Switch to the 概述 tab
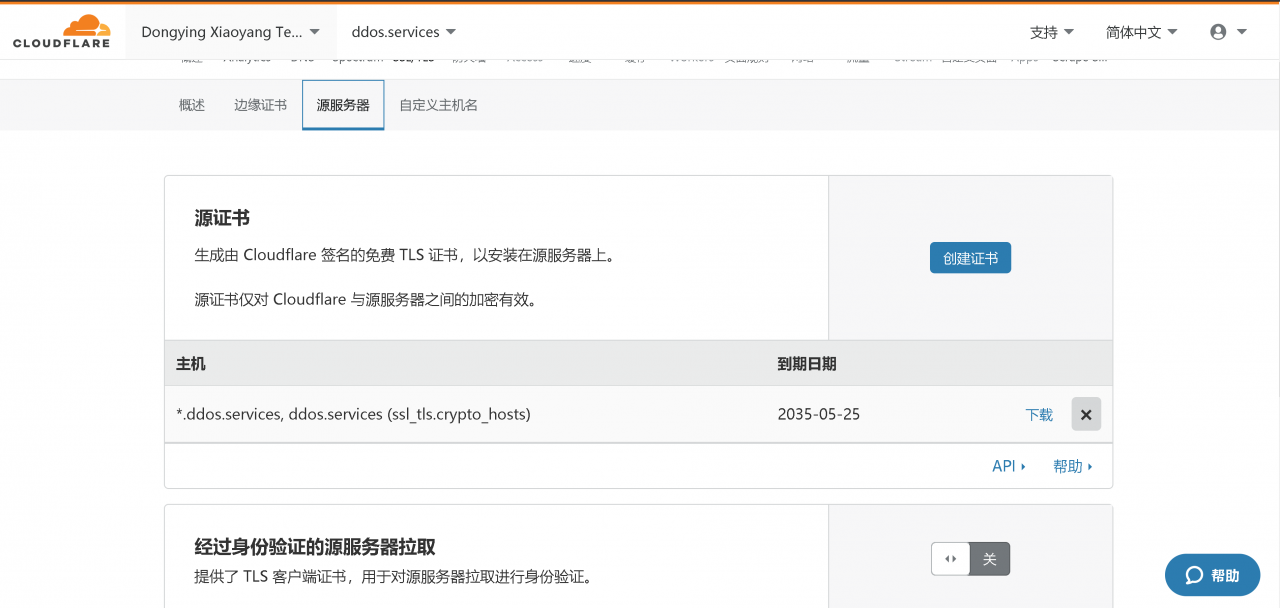The height and width of the screenshot is (608, 1280). (192, 105)
